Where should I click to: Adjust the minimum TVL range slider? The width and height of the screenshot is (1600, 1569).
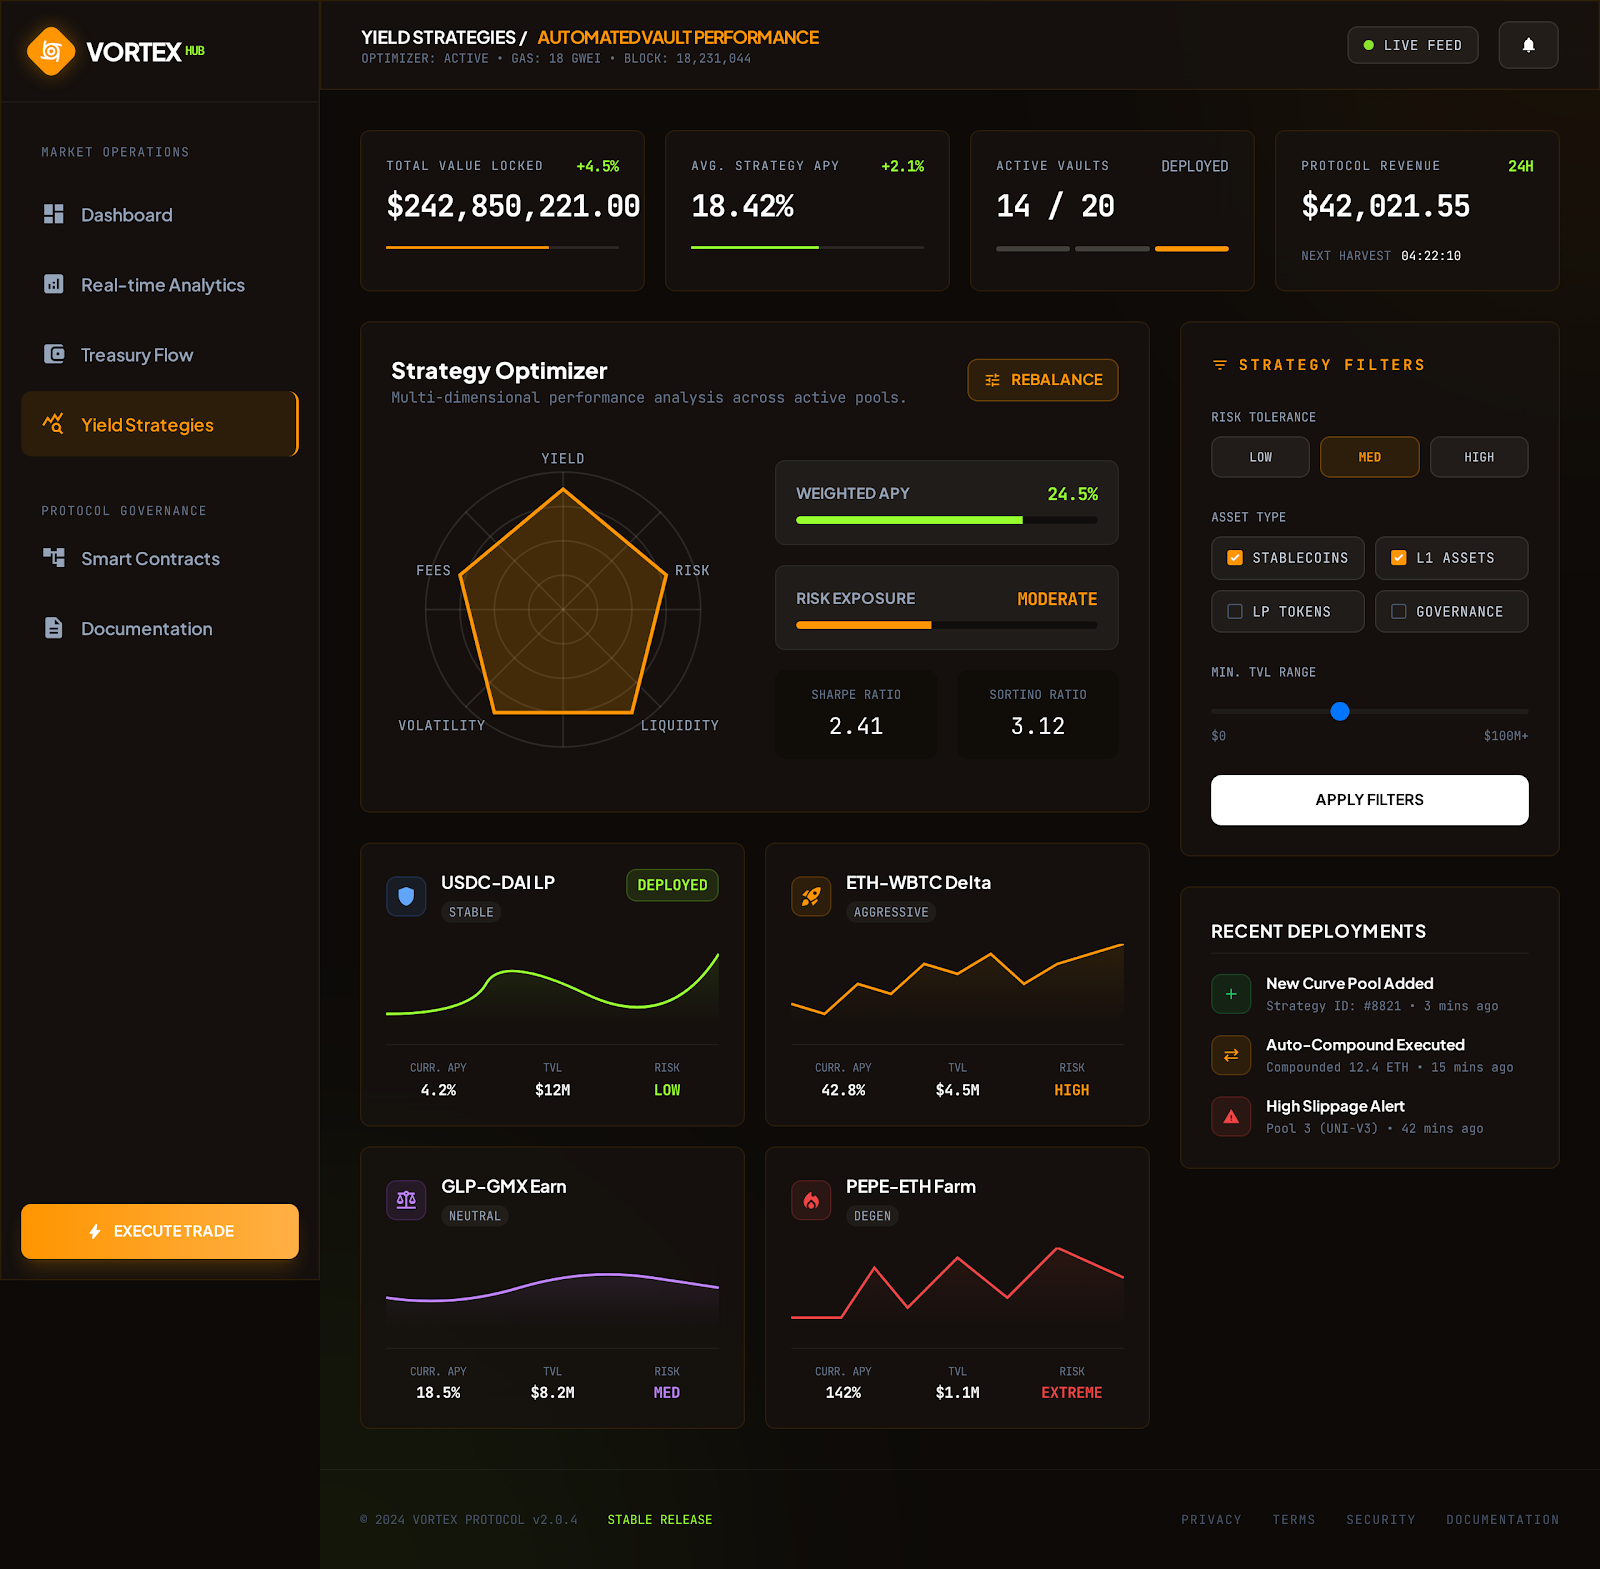pyautogui.click(x=1340, y=712)
